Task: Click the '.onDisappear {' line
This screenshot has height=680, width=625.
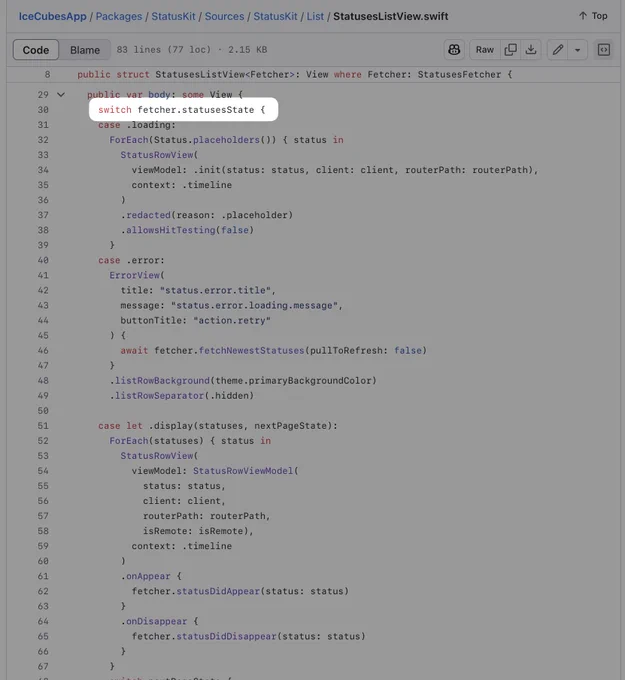Action: coord(160,621)
